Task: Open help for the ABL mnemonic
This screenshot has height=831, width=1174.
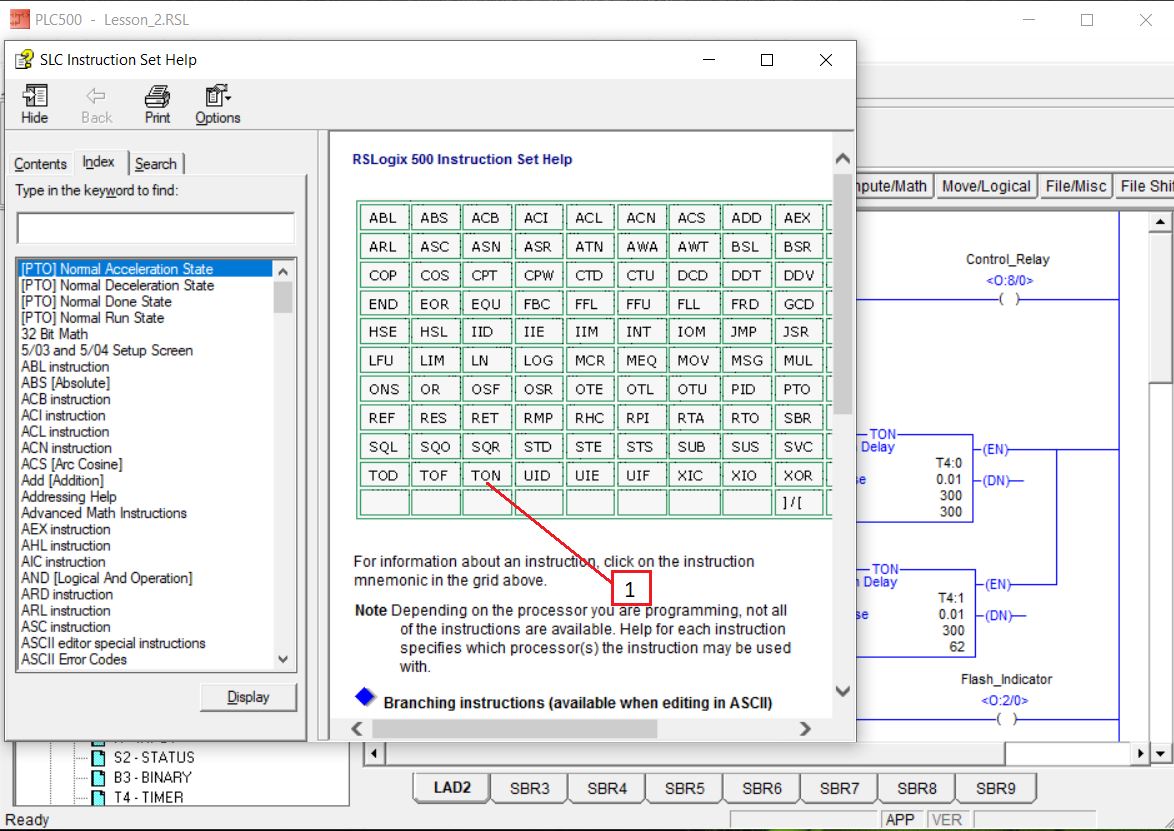Action: click(x=383, y=218)
